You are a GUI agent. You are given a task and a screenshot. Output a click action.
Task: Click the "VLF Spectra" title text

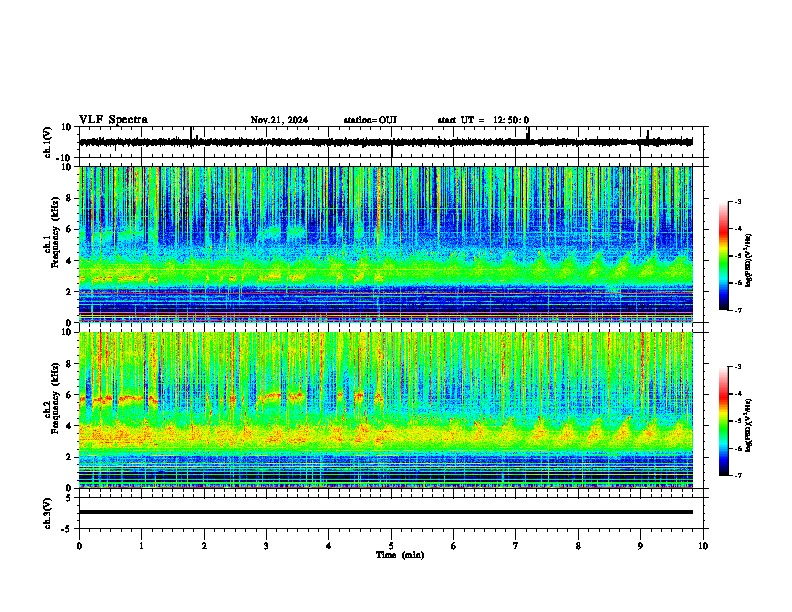coord(113,120)
